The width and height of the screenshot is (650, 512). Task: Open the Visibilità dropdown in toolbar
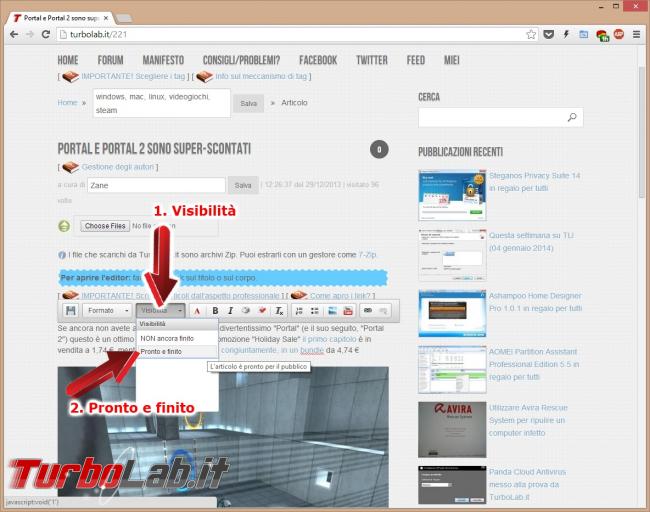160,311
